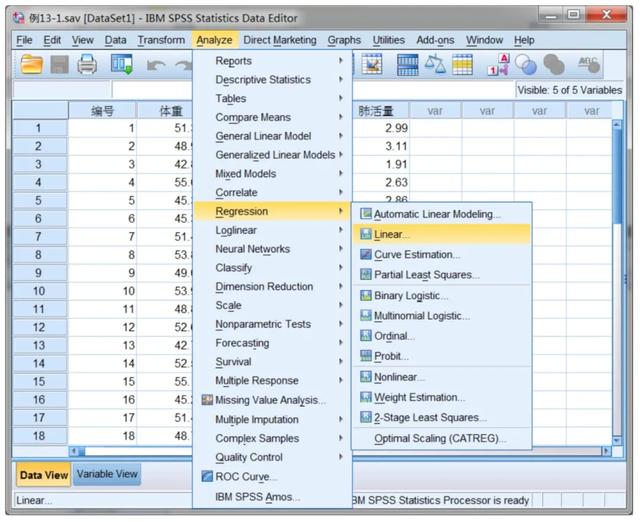The width and height of the screenshot is (640, 522).
Task: Expand Compare Means submenu
Action: pyautogui.click(x=272, y=117)
